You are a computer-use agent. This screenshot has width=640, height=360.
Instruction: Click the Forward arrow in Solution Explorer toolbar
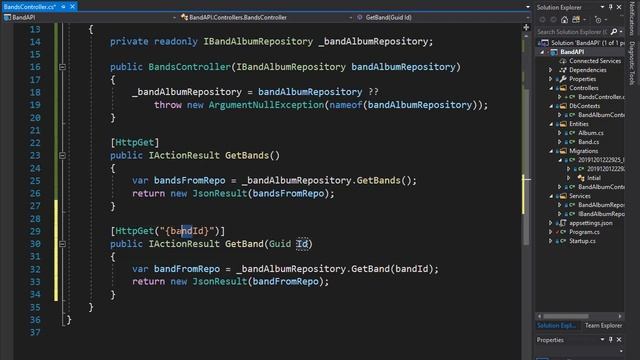(x=553, y=20)
